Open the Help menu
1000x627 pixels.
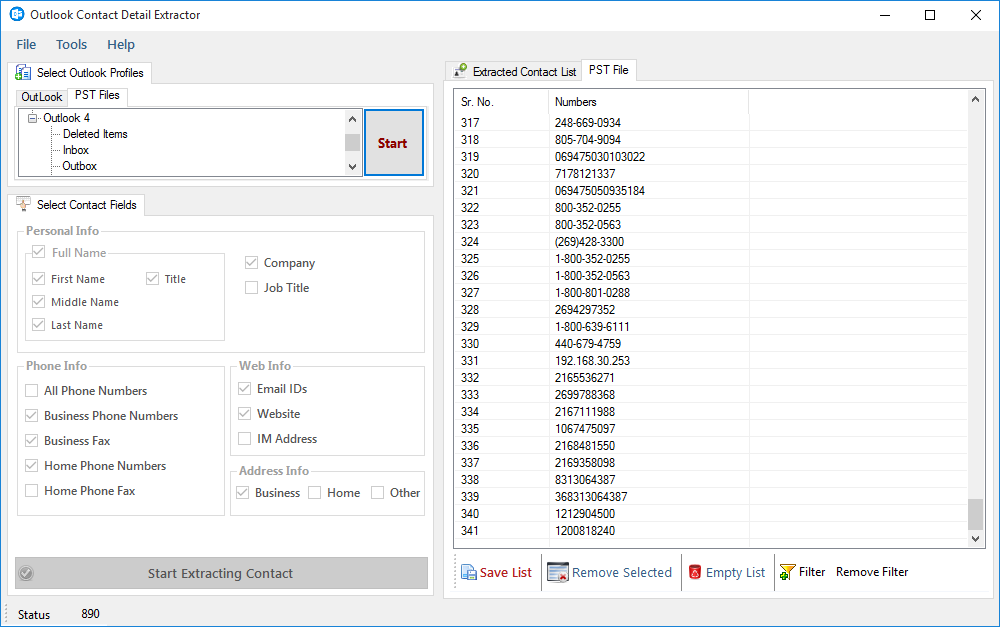coord(121,45)
